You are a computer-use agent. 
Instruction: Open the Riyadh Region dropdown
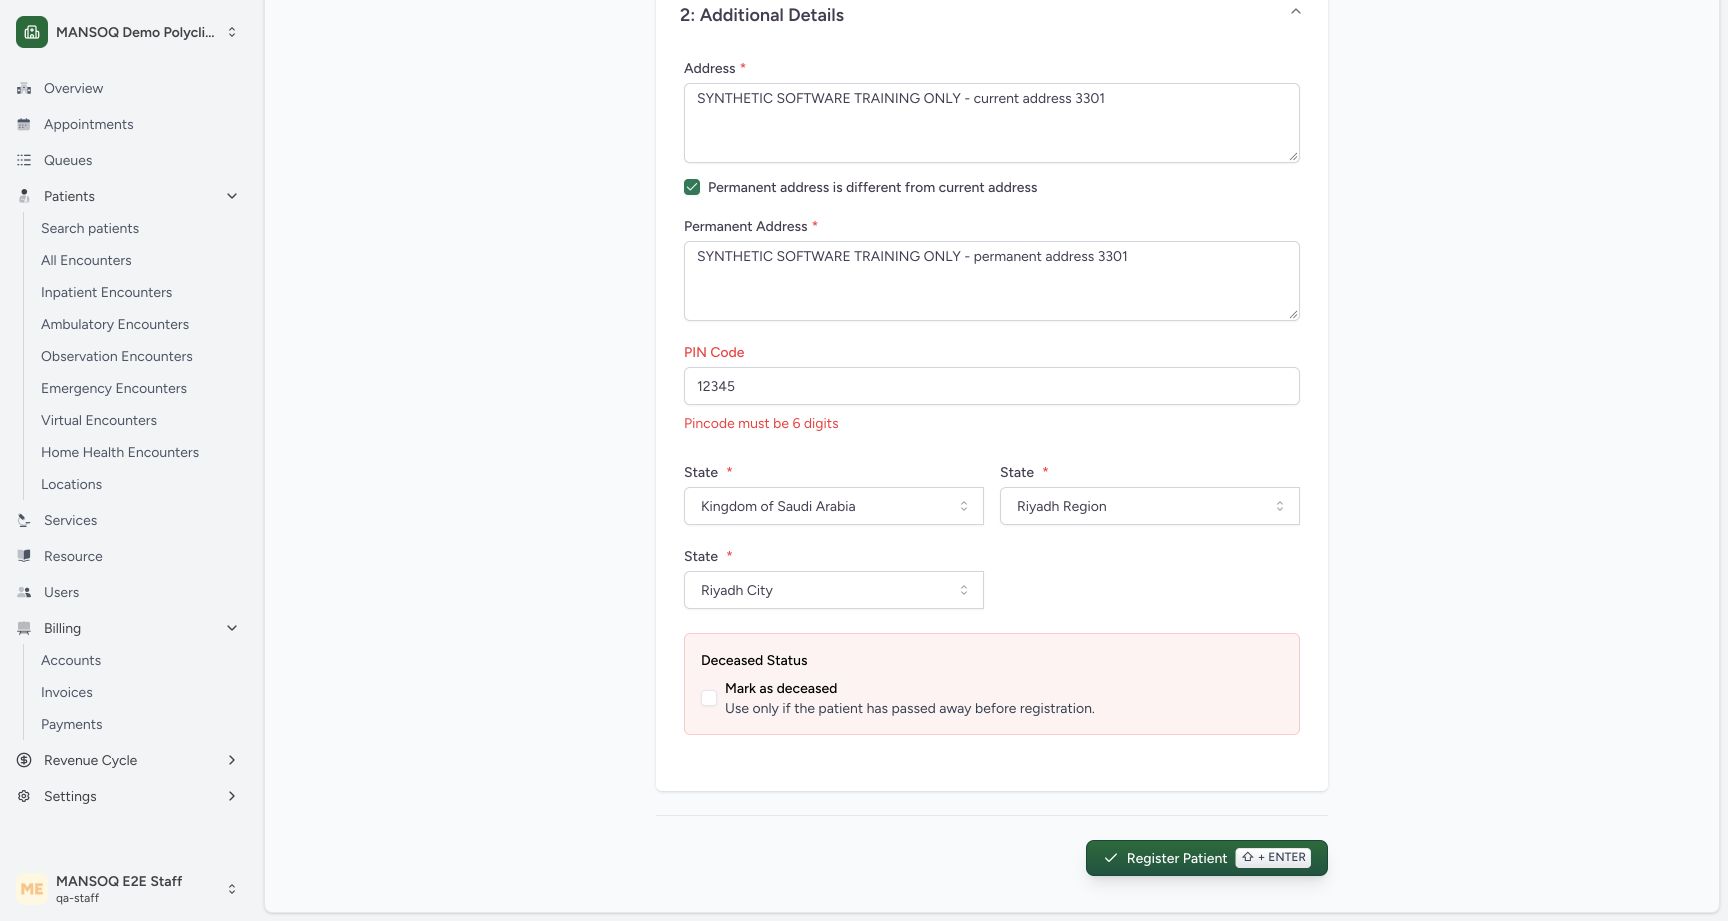(1150, 506)
